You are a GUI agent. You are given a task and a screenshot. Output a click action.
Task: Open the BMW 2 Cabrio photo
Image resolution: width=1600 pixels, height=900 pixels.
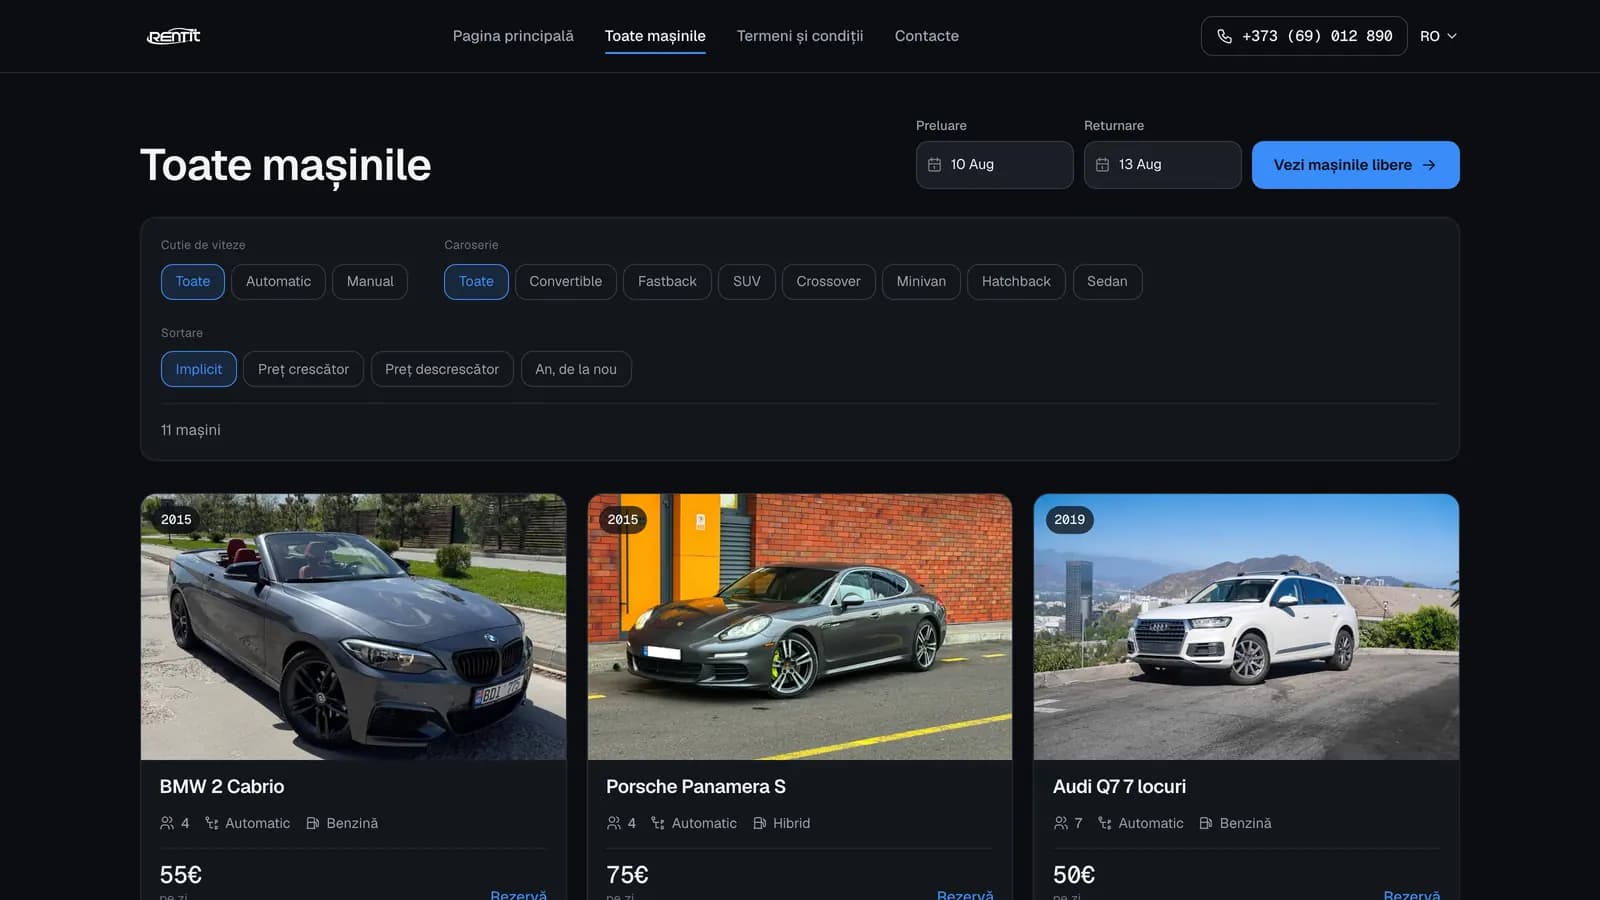(353, 627)
